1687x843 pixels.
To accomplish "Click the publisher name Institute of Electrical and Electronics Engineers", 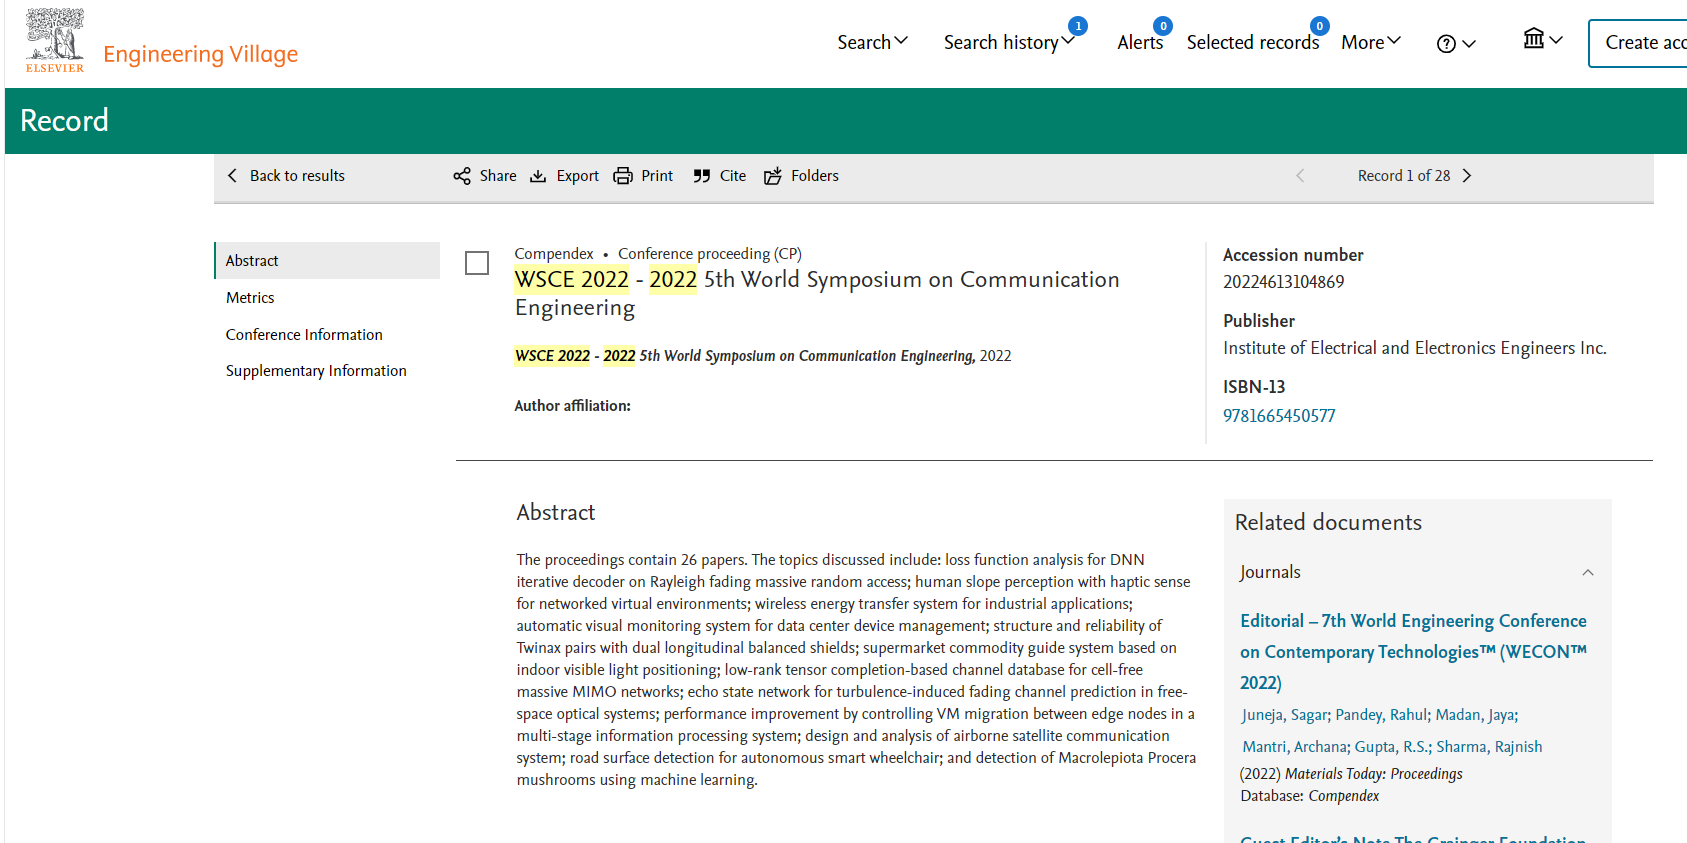I will (x=1414, y=348).
